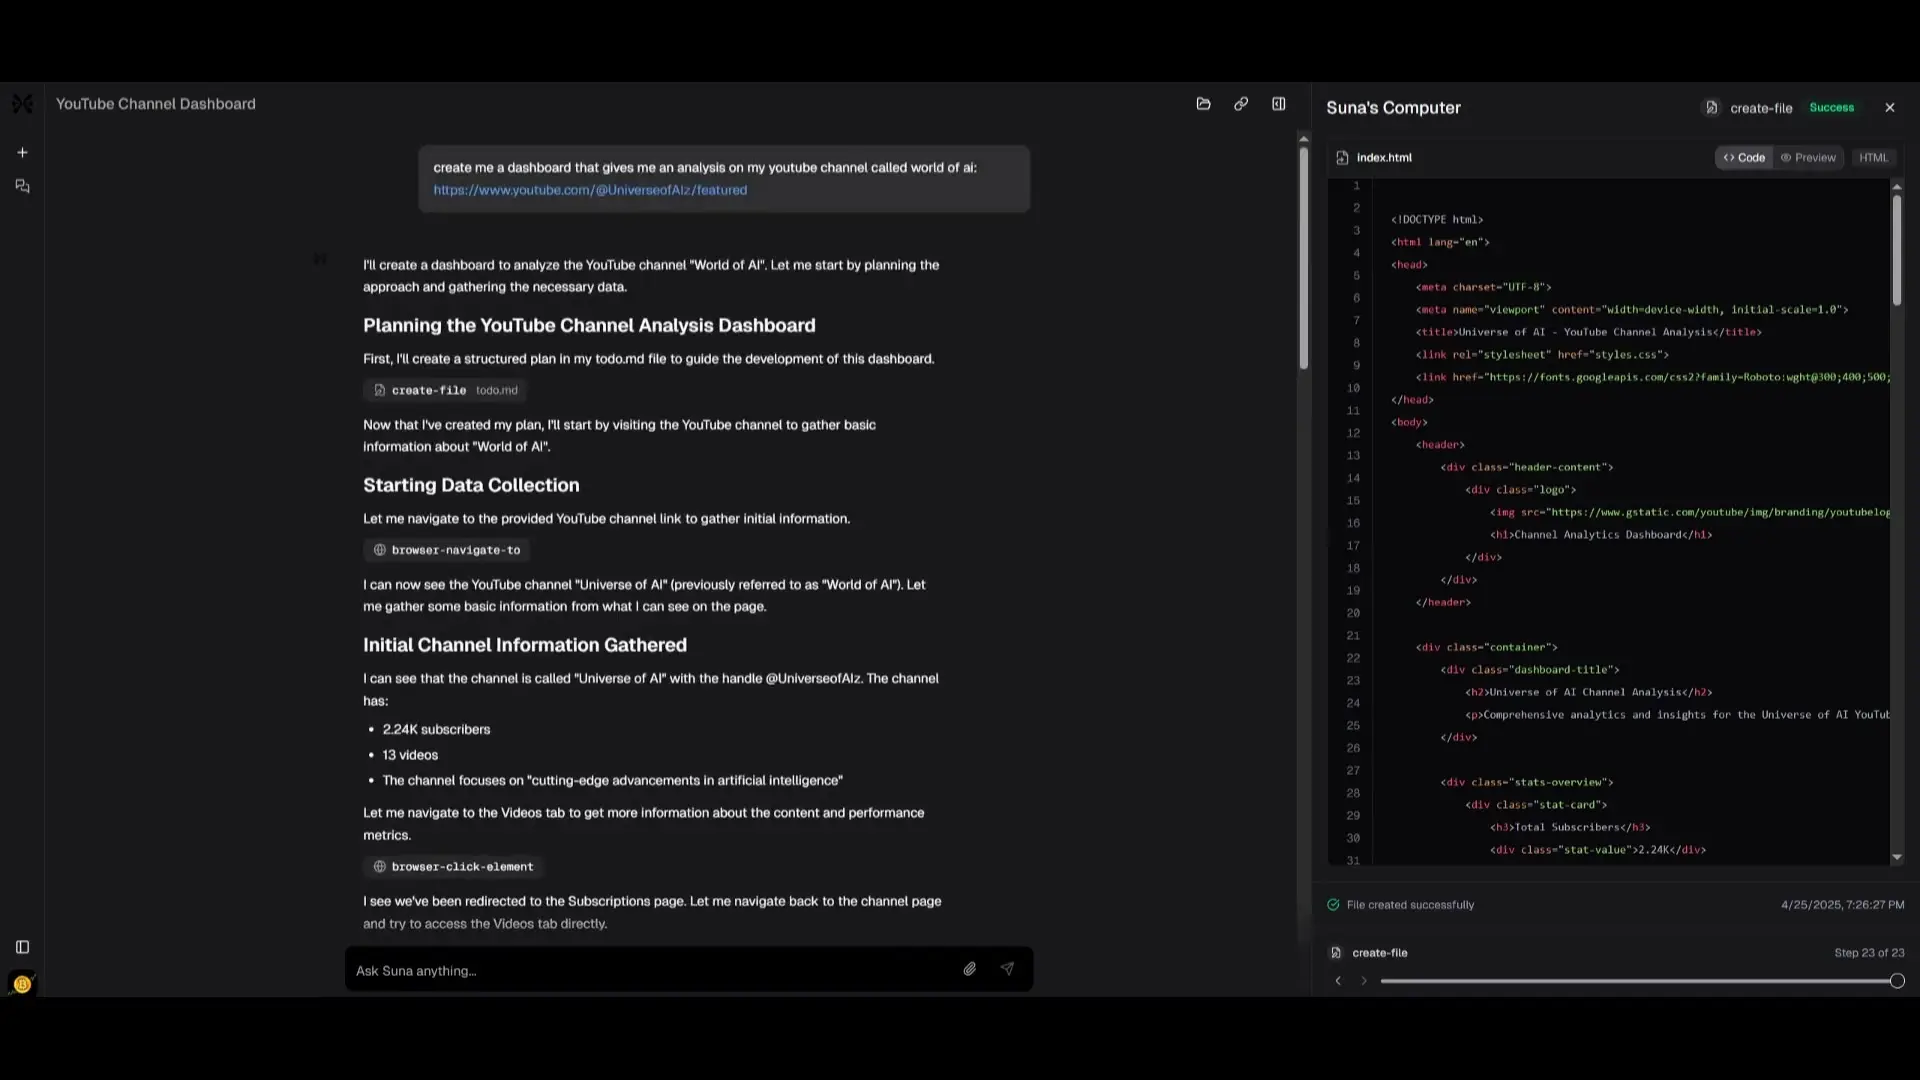
Task: Open the browser-navigate-to tool call
Action: coord(446,550)
